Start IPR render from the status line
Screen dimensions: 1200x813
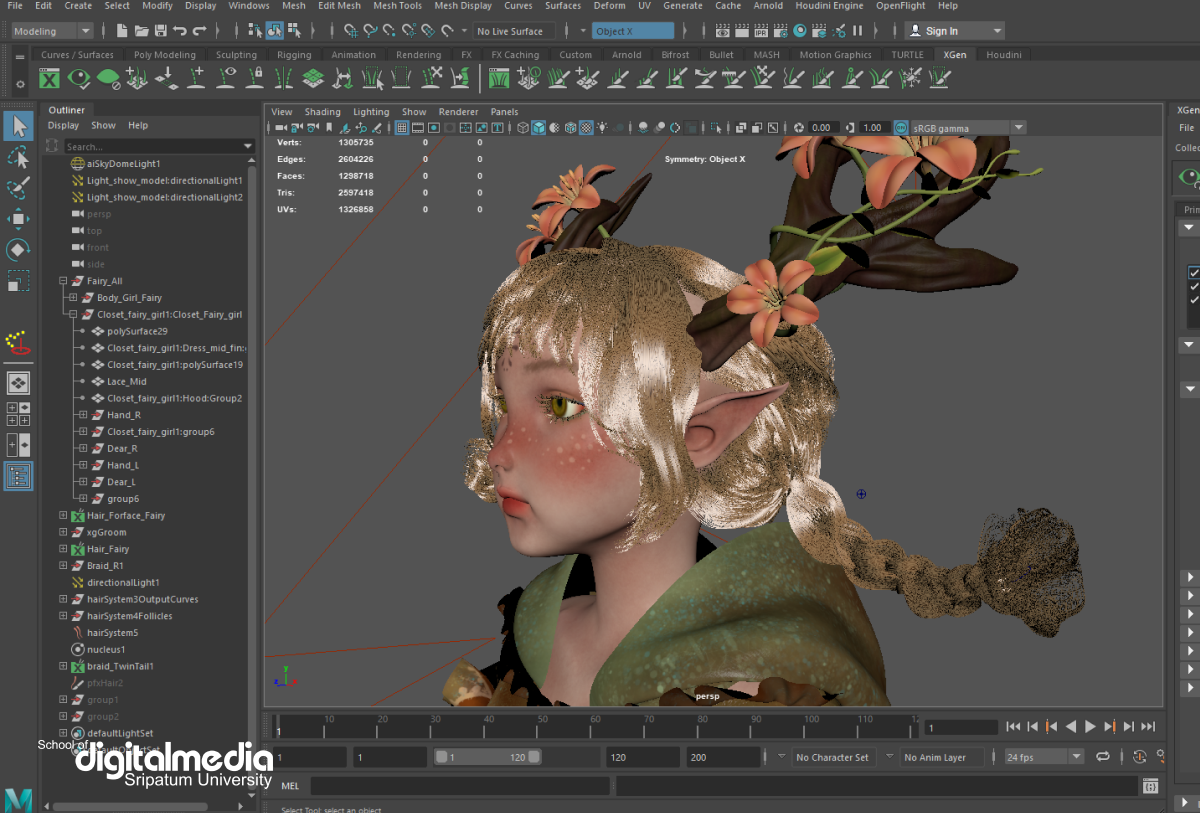pyautogui.click(x=761, y=31)
